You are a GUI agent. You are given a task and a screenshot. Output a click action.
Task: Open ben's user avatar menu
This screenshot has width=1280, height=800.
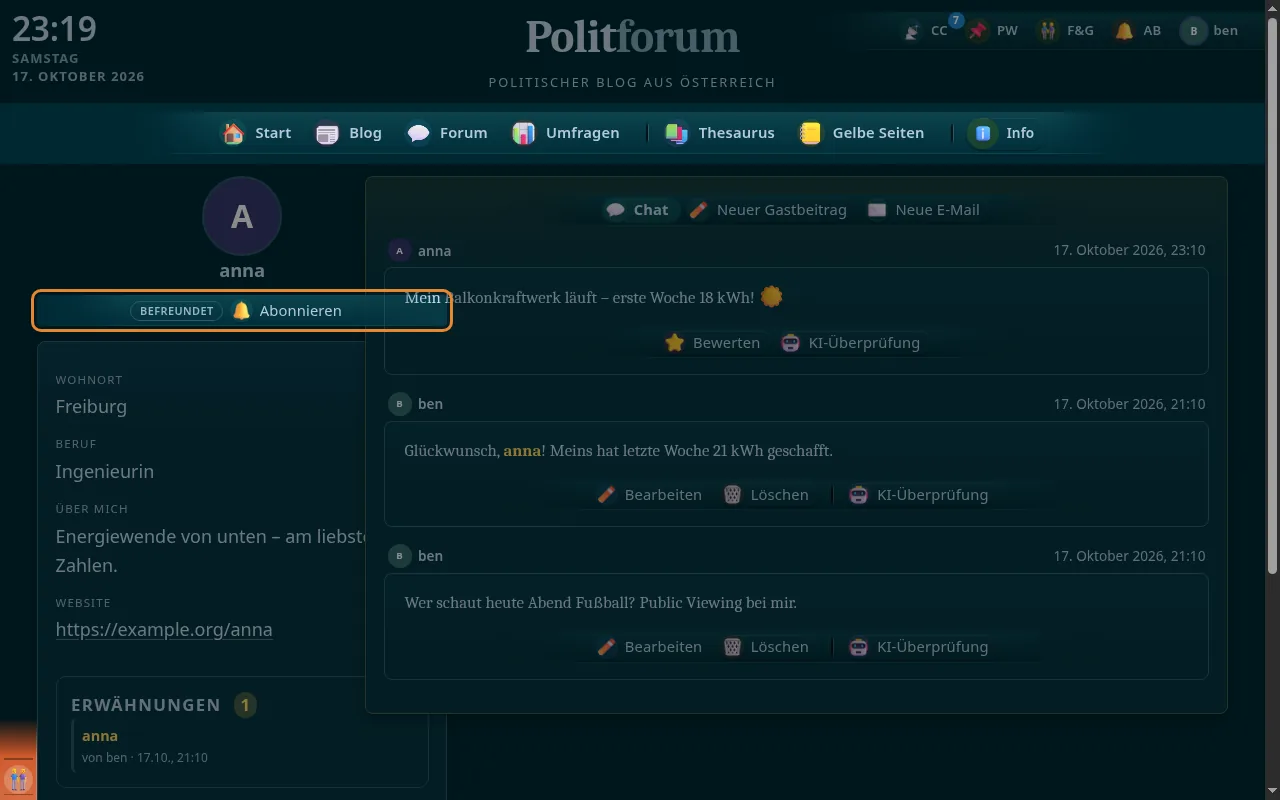[x=1210, y=31]
